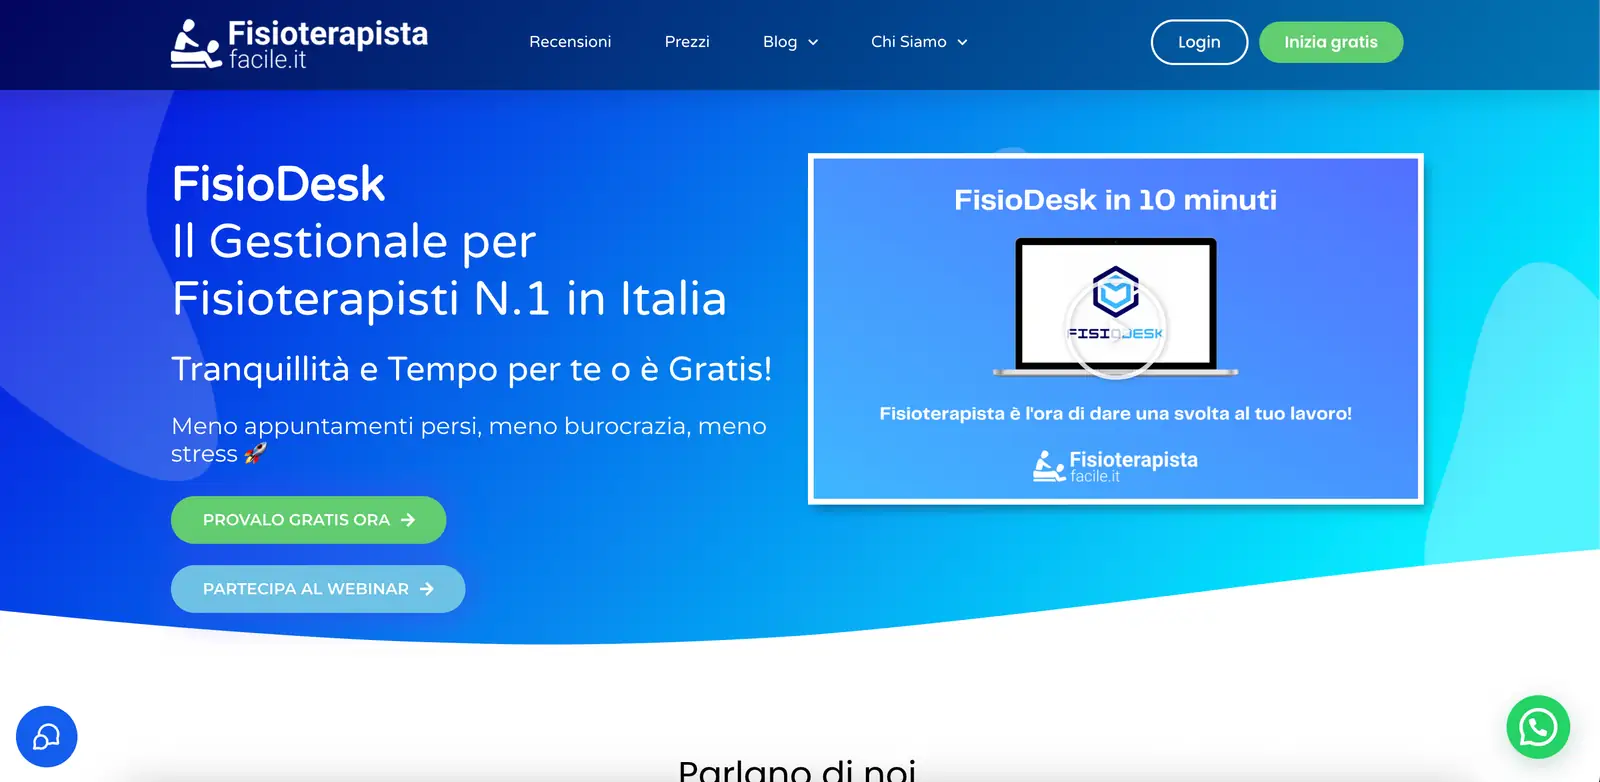Expand the Chi Siamo dropdown chevron

962,43
